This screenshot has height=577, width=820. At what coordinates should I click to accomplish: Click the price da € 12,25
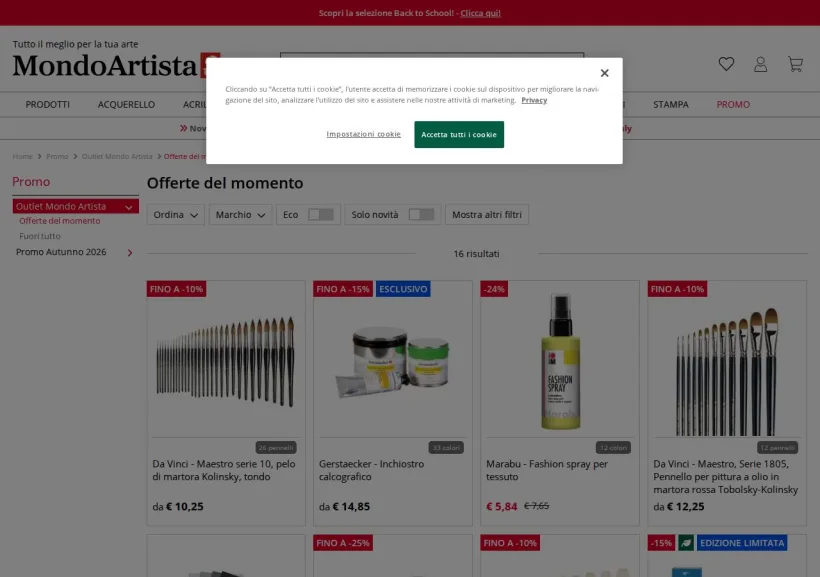coord(679,506)
